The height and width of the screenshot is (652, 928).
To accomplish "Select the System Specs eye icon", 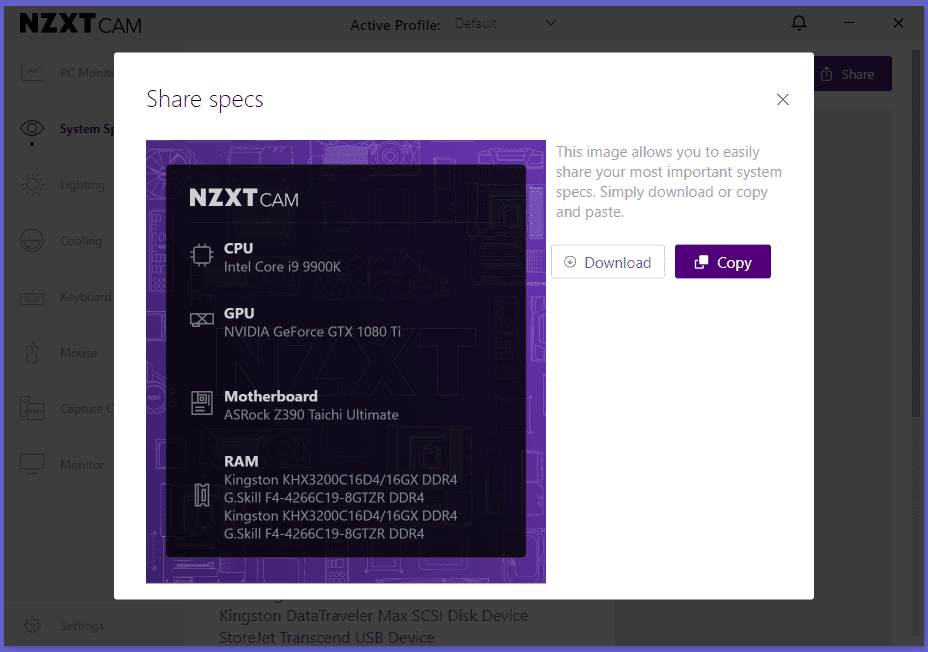I will pos(32,128).
